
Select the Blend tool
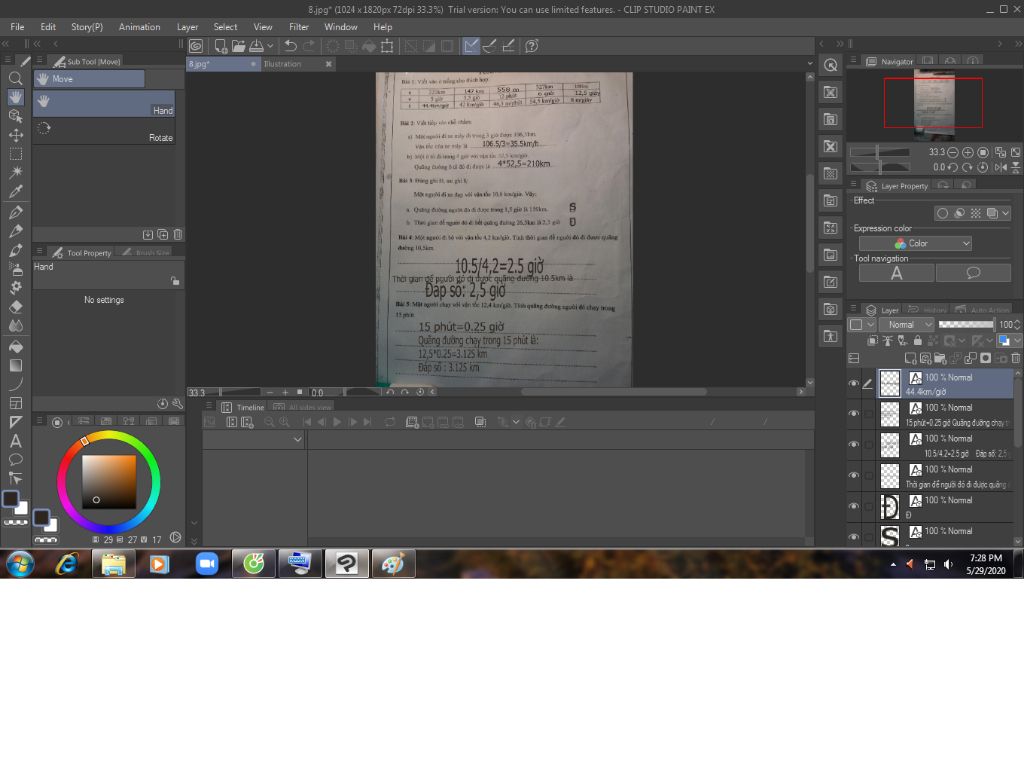pyautogui.click(x=16, y=325)
